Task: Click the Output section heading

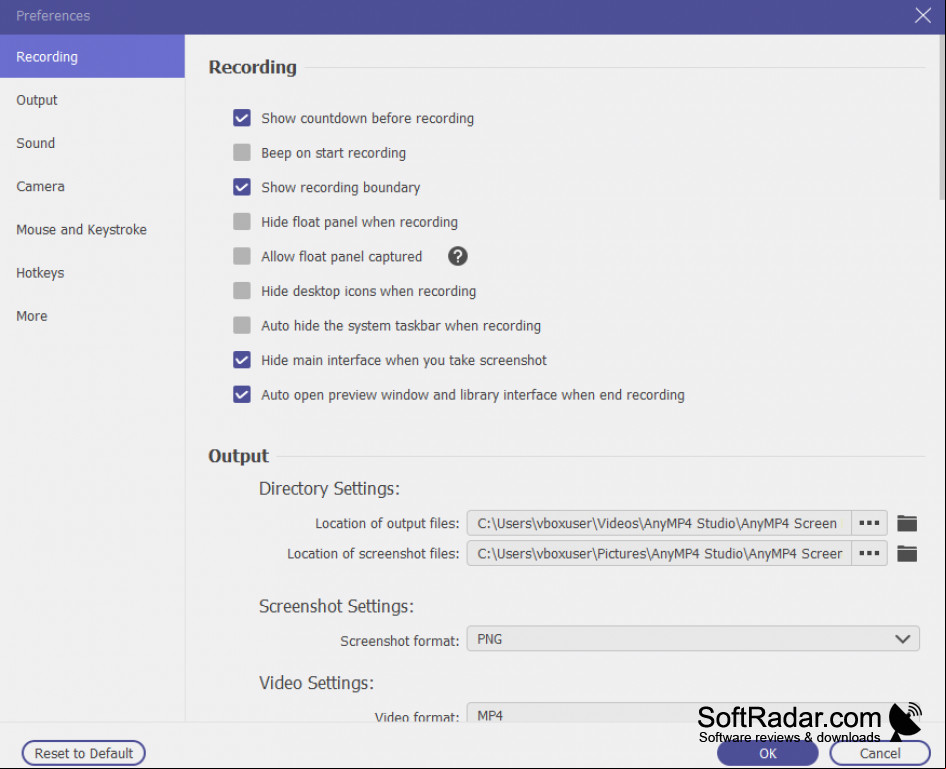Action: (x=238, y=455)
